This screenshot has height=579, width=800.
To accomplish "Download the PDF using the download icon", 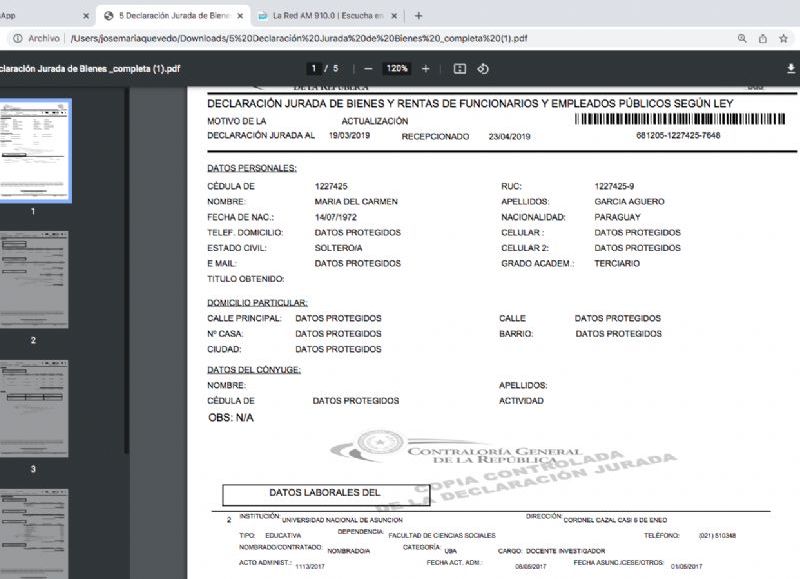I will 791,69.
